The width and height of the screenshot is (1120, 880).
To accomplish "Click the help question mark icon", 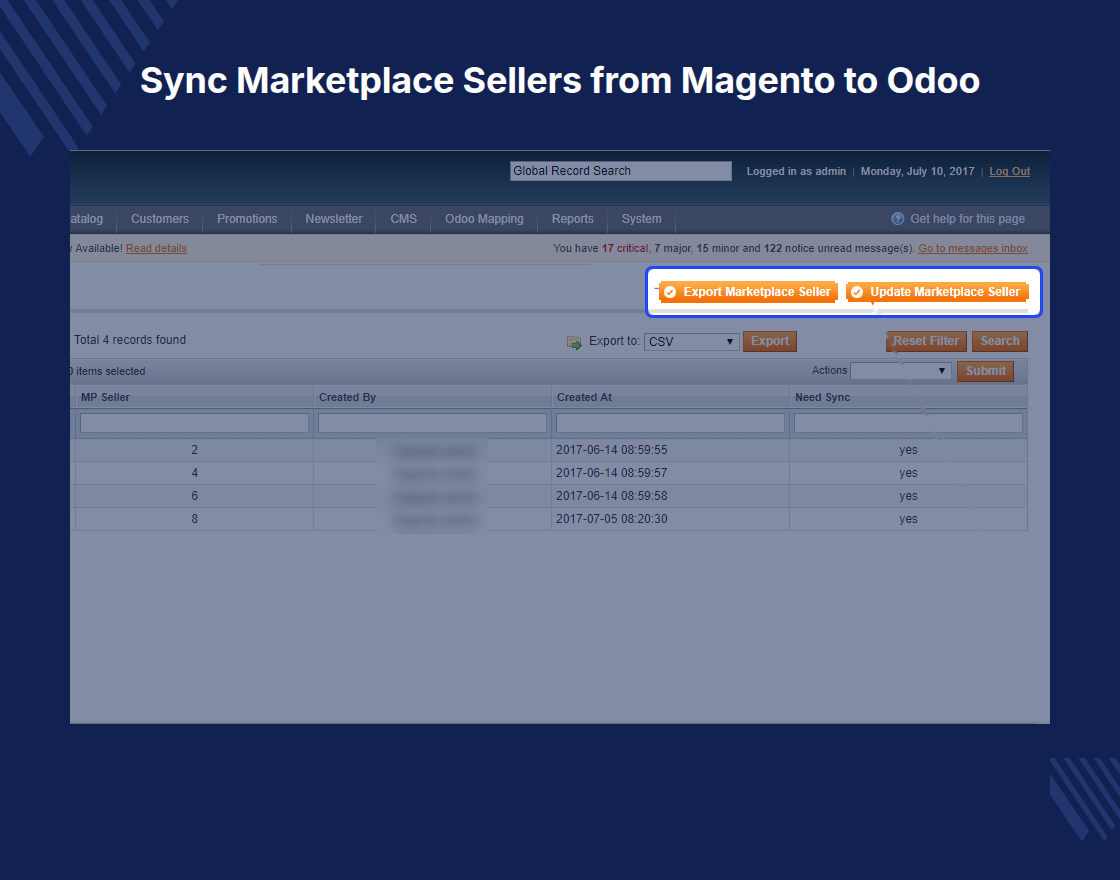I will coord(898,219).
